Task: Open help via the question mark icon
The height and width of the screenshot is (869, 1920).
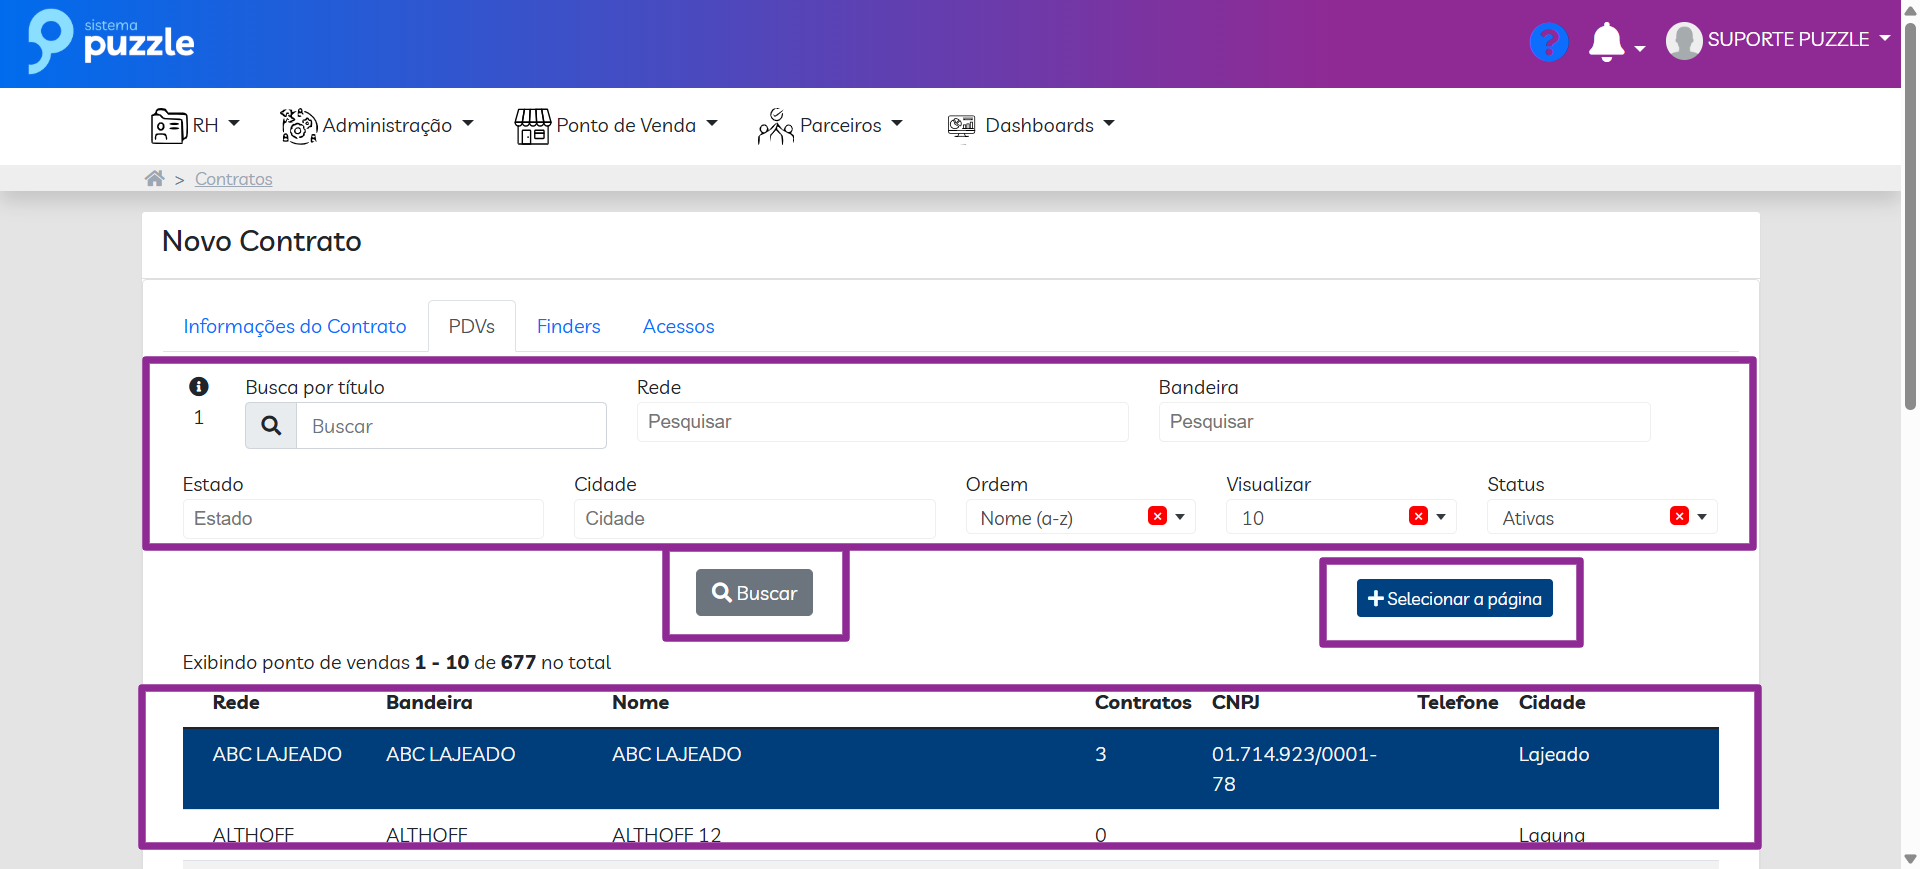Action: (x=1548, y=42)
